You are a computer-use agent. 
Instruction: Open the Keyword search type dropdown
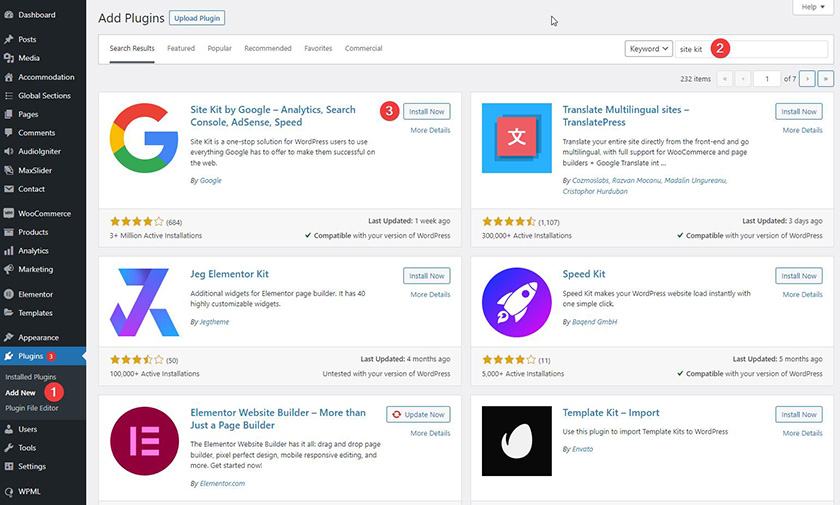(x=648, y=49)
